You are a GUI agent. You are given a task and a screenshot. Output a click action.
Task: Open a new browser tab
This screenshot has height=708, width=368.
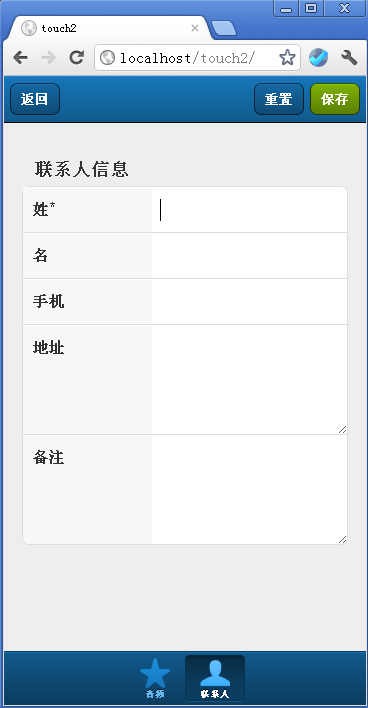[224, 28]
